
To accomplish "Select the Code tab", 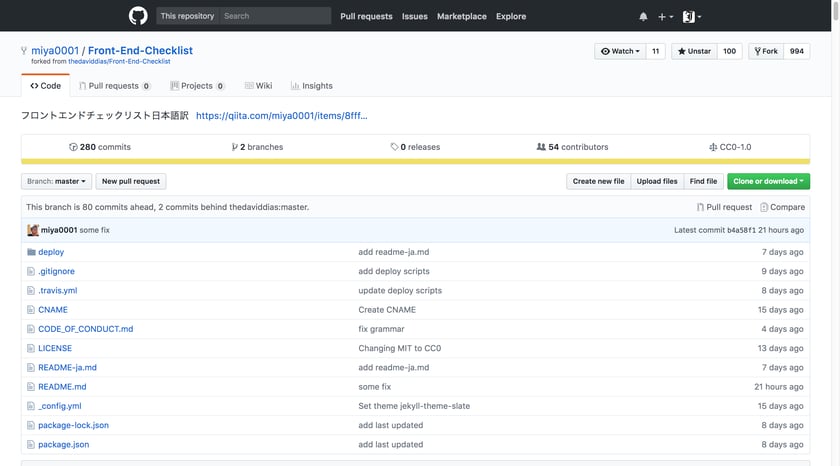I will coord(46,86).
